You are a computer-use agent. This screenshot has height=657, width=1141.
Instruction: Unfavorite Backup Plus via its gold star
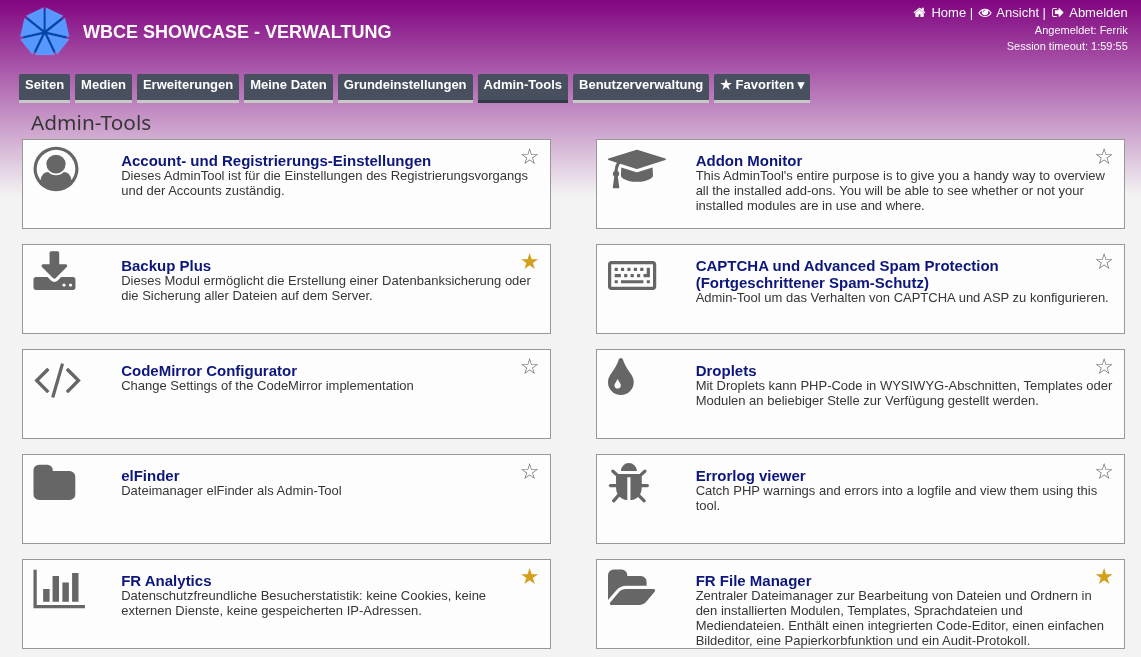[530, 261]
